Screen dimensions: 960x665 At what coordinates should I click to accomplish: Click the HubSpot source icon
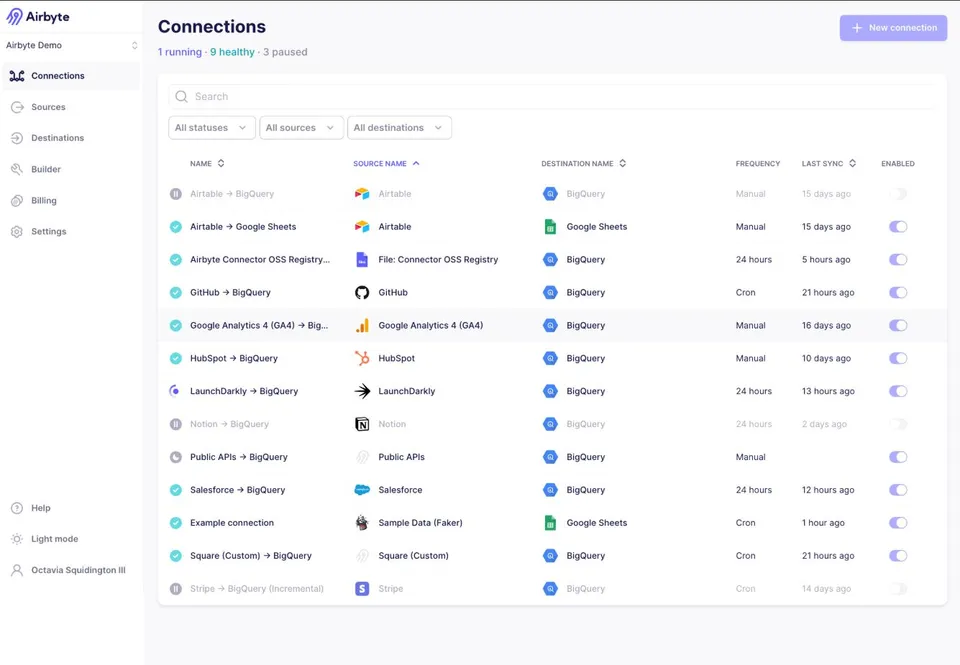coord(362,358)
